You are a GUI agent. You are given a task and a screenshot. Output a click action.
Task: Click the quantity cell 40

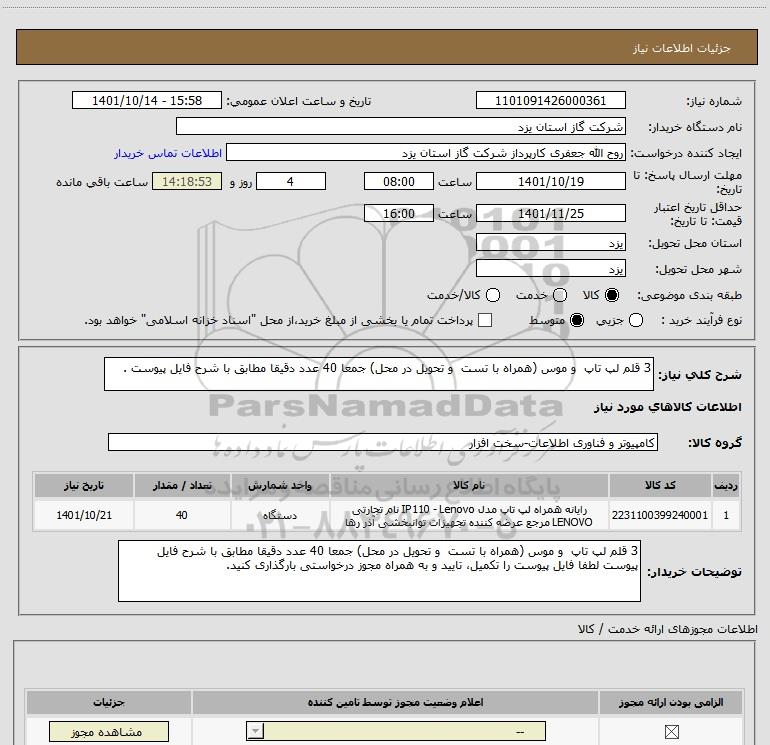pyautogui.click(x=182, y=515)
